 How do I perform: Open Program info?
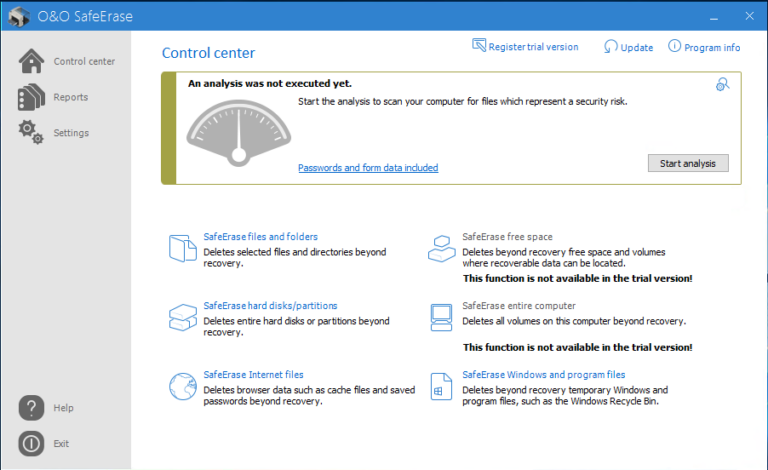tap(704, 47)
